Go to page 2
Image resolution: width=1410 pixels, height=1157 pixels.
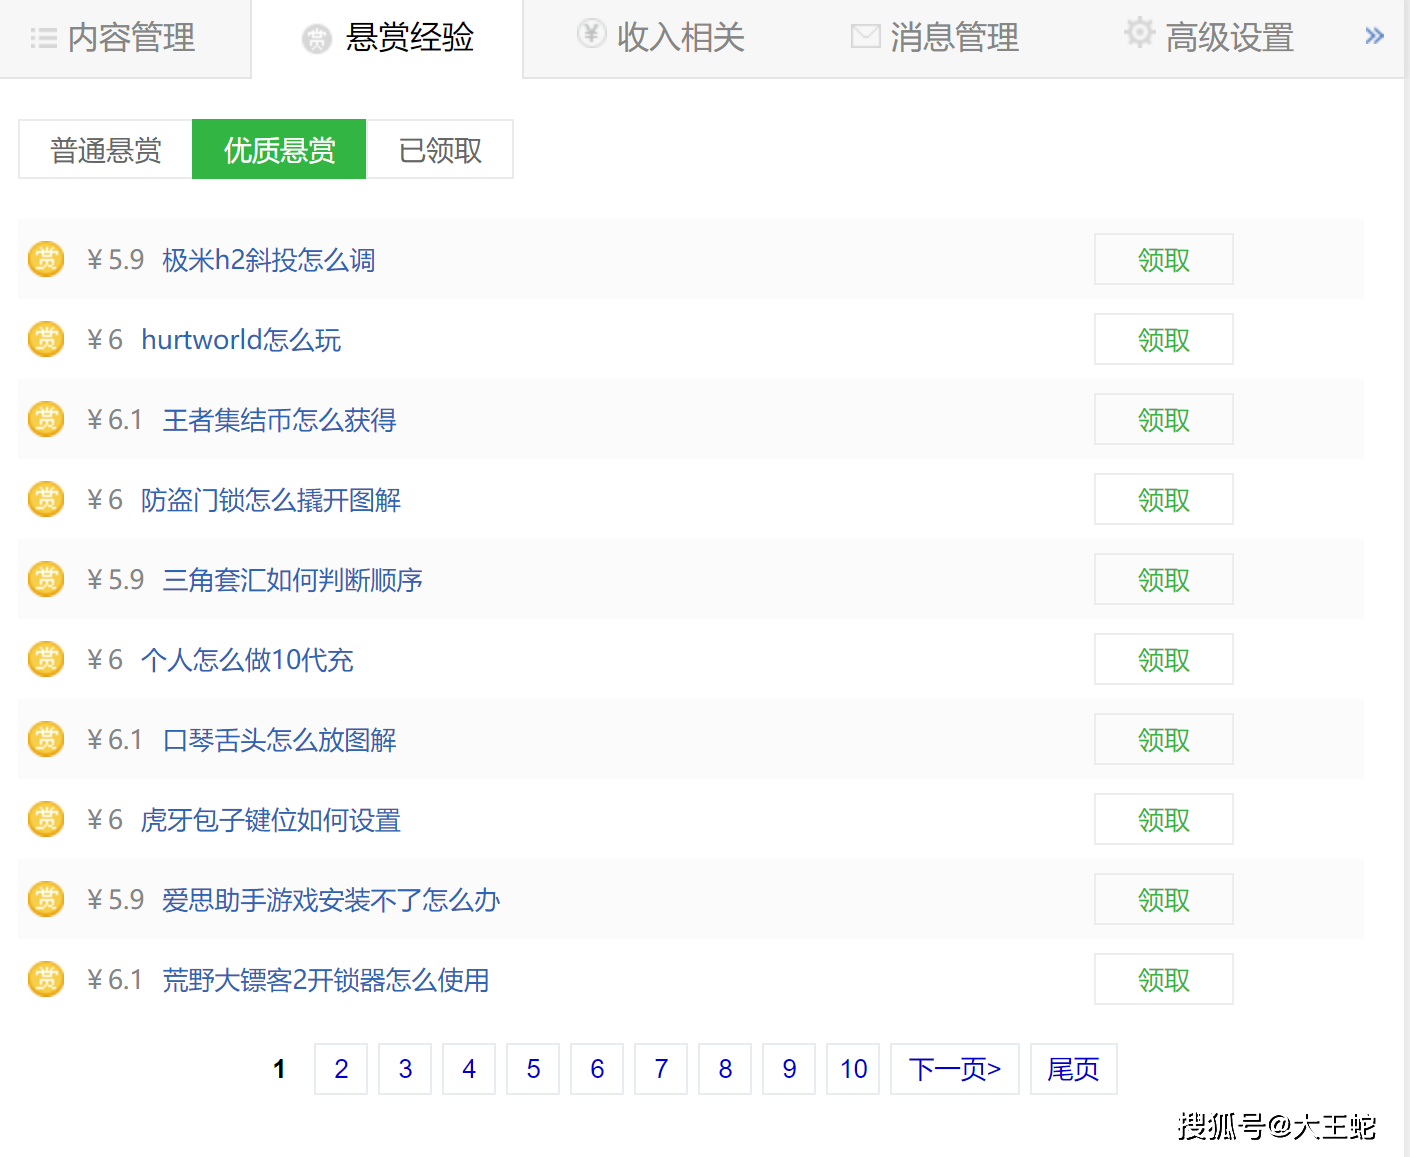[341, 1069]
